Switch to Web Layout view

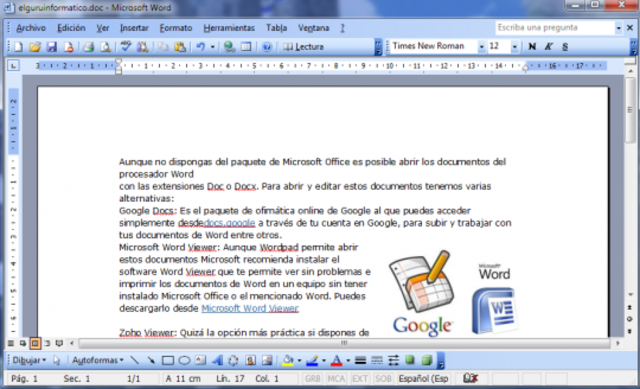23,343
